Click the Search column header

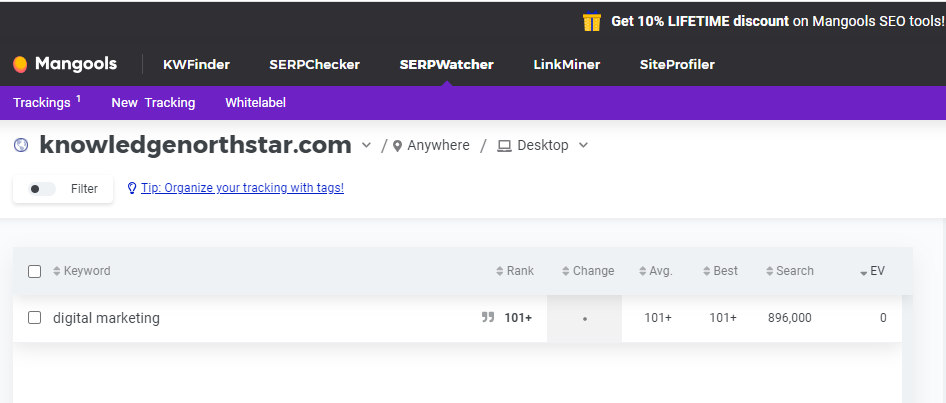[x=795, y=271]
